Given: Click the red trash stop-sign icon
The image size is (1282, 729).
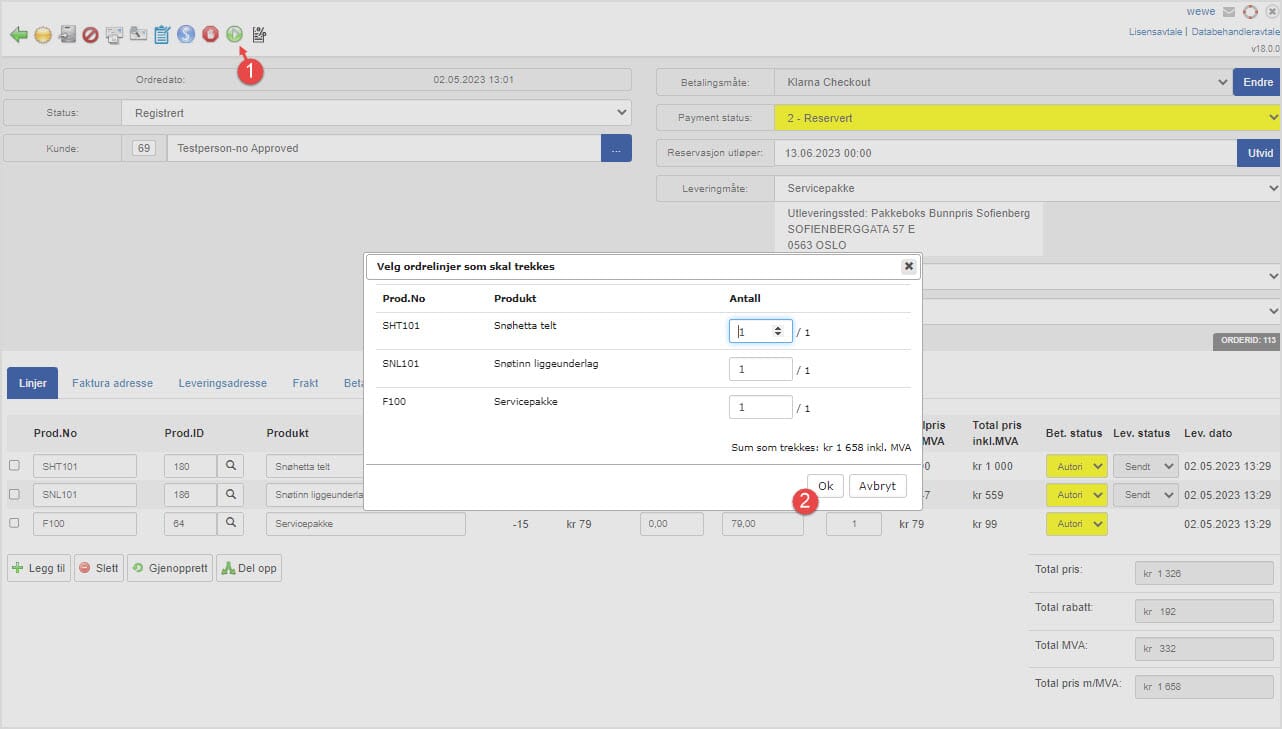Looking at the screenshot, I should (210, 35).
